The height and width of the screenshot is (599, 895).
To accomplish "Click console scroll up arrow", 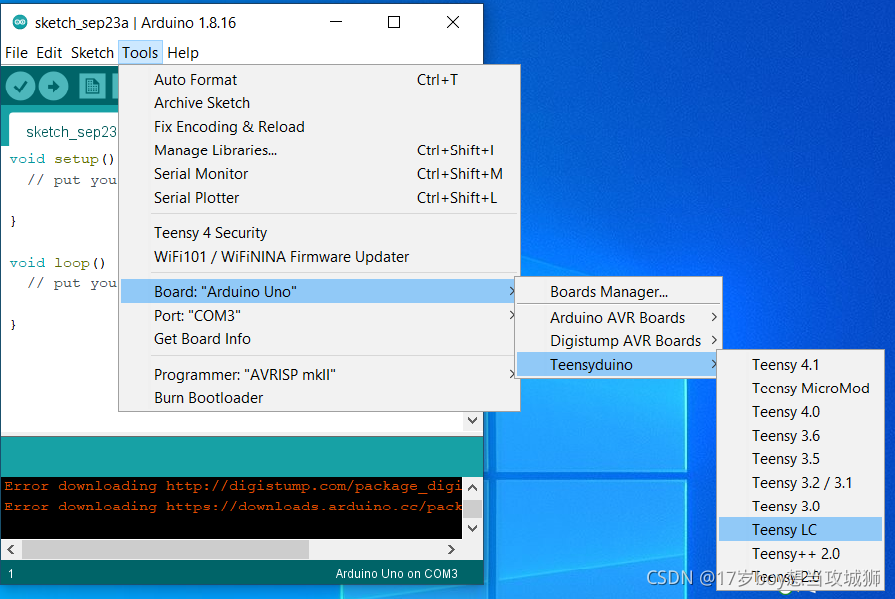I will click(473, 488).
